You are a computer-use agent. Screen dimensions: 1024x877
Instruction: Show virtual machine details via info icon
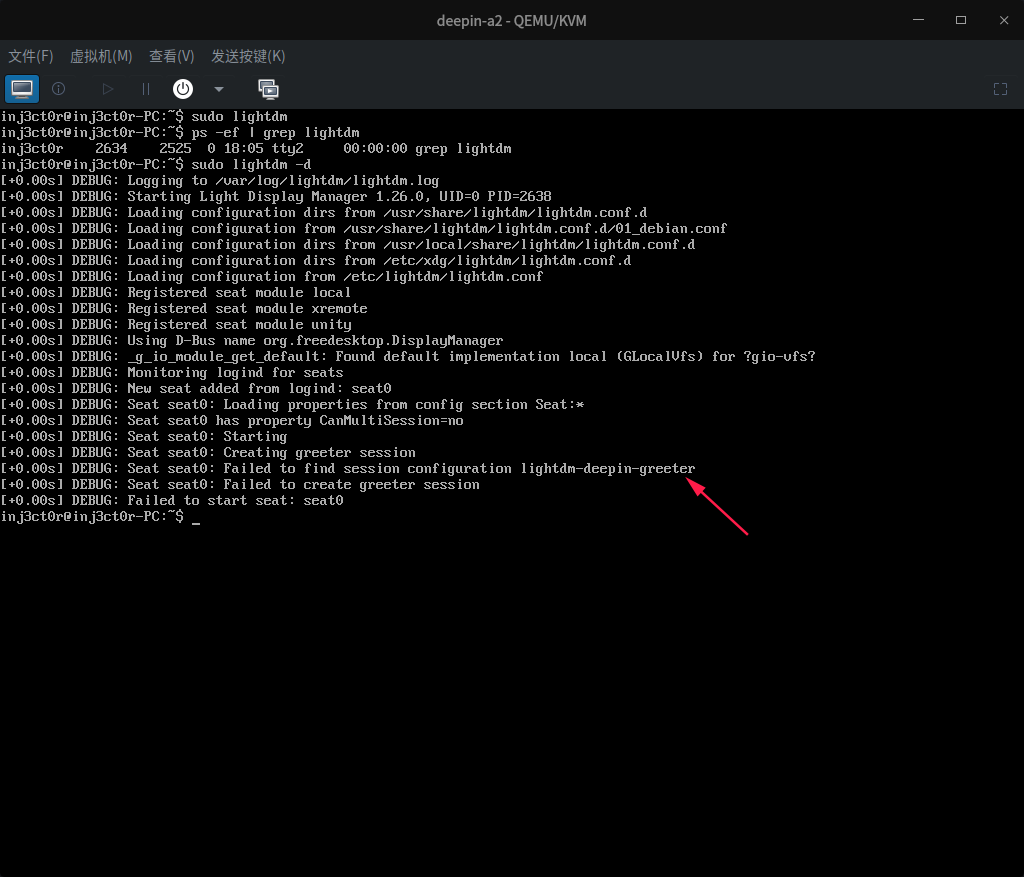coord(58,89)
